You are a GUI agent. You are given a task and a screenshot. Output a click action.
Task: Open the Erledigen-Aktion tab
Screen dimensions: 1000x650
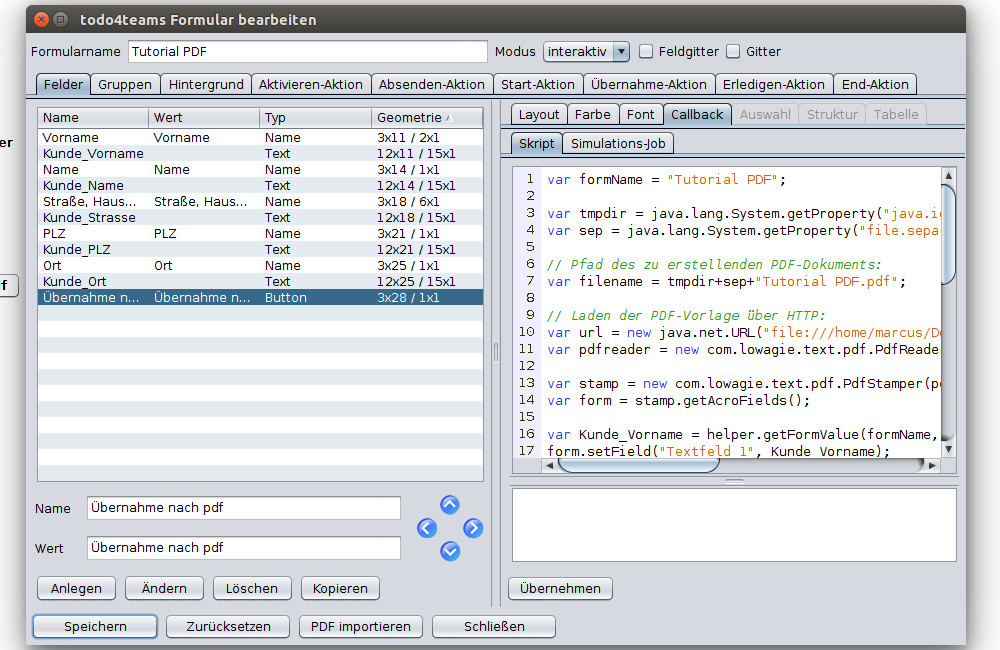[x=774, y=84]
